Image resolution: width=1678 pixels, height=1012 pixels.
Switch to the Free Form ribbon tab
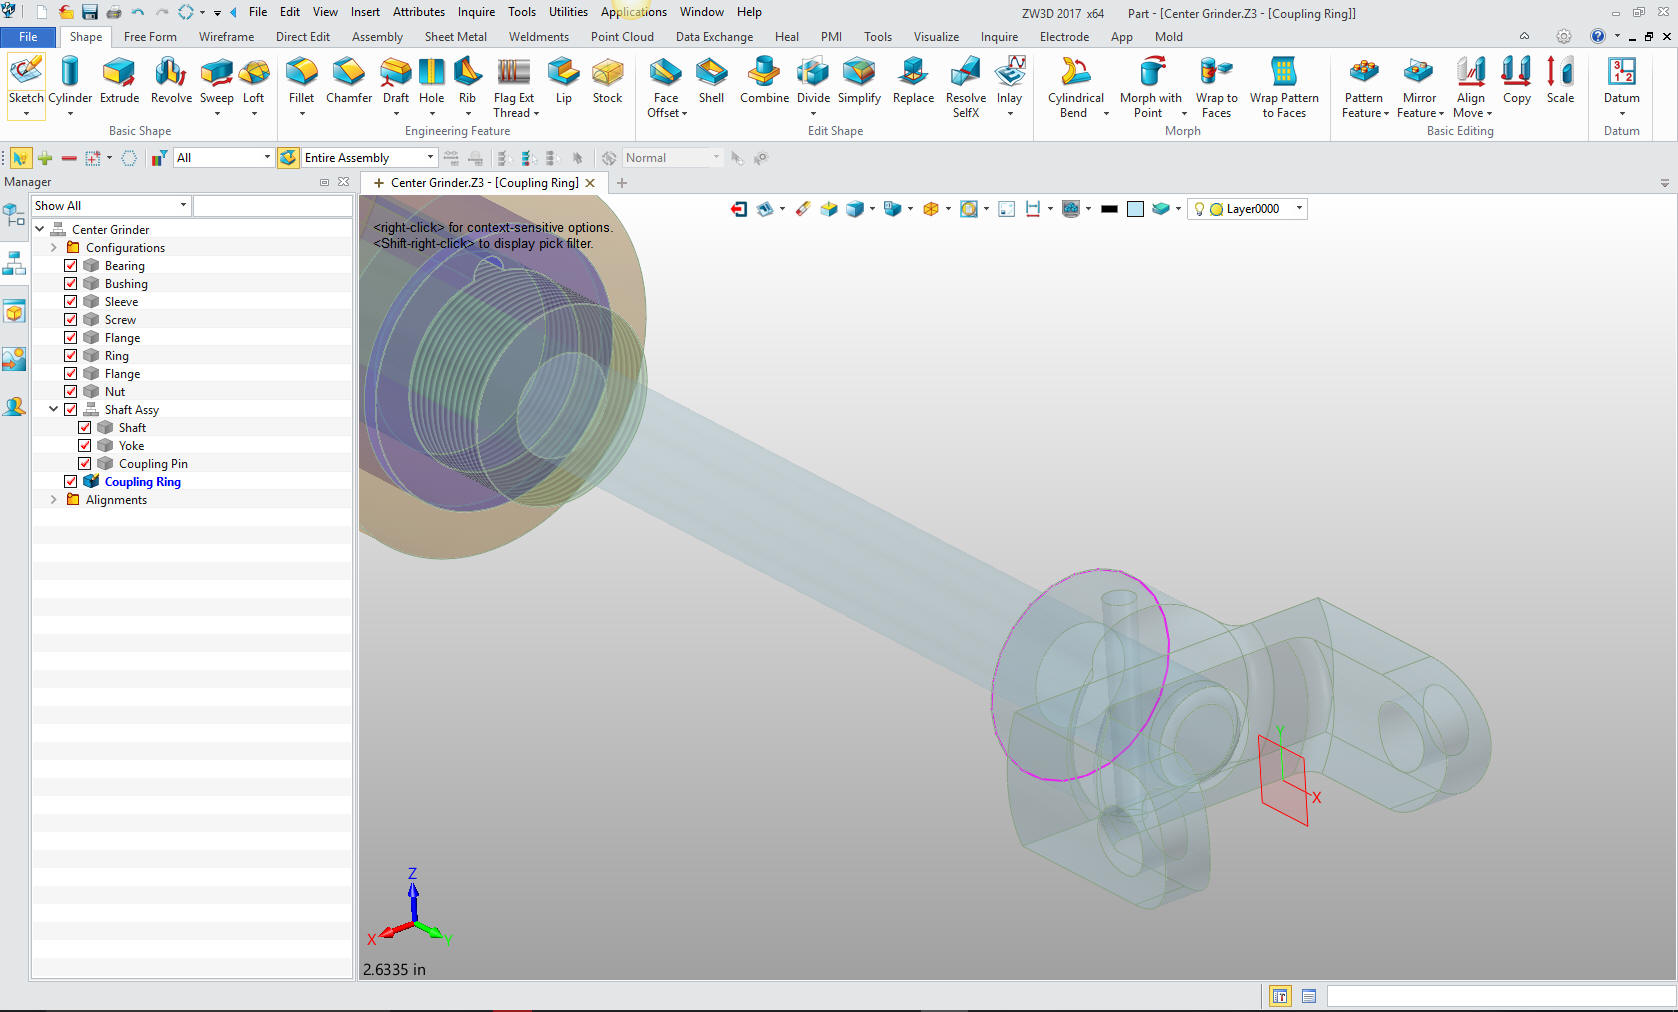point(150,37)
